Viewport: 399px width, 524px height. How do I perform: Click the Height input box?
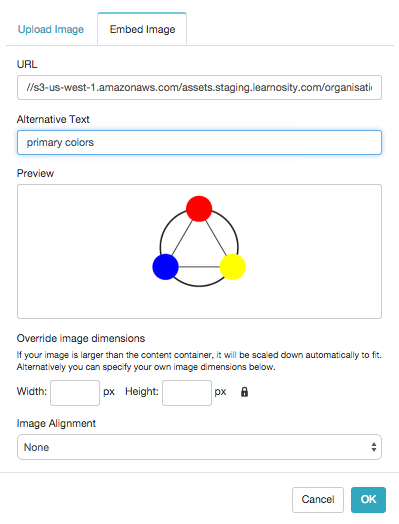187,393
